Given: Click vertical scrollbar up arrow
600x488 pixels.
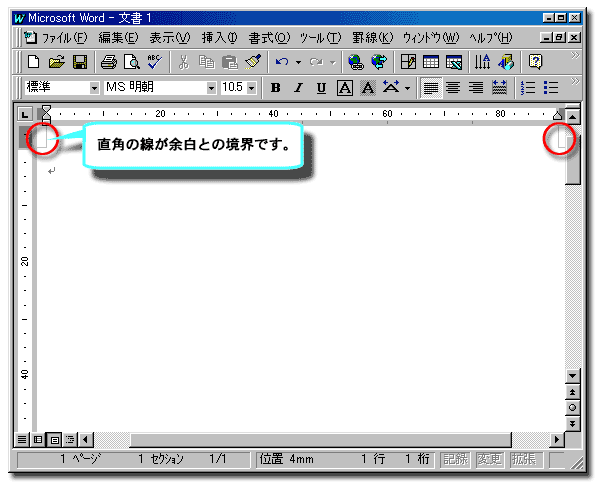Looking at the screenshot, I should [x=572, y=116].
